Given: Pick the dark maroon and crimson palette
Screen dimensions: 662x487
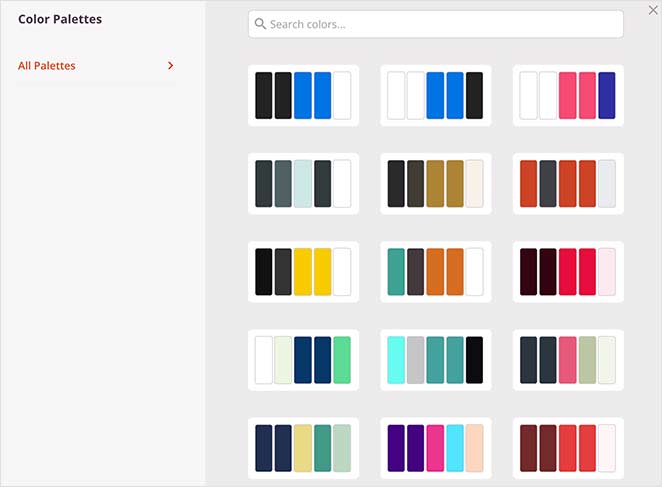Looking at the screenshot, I should click(x=567, y=272).
